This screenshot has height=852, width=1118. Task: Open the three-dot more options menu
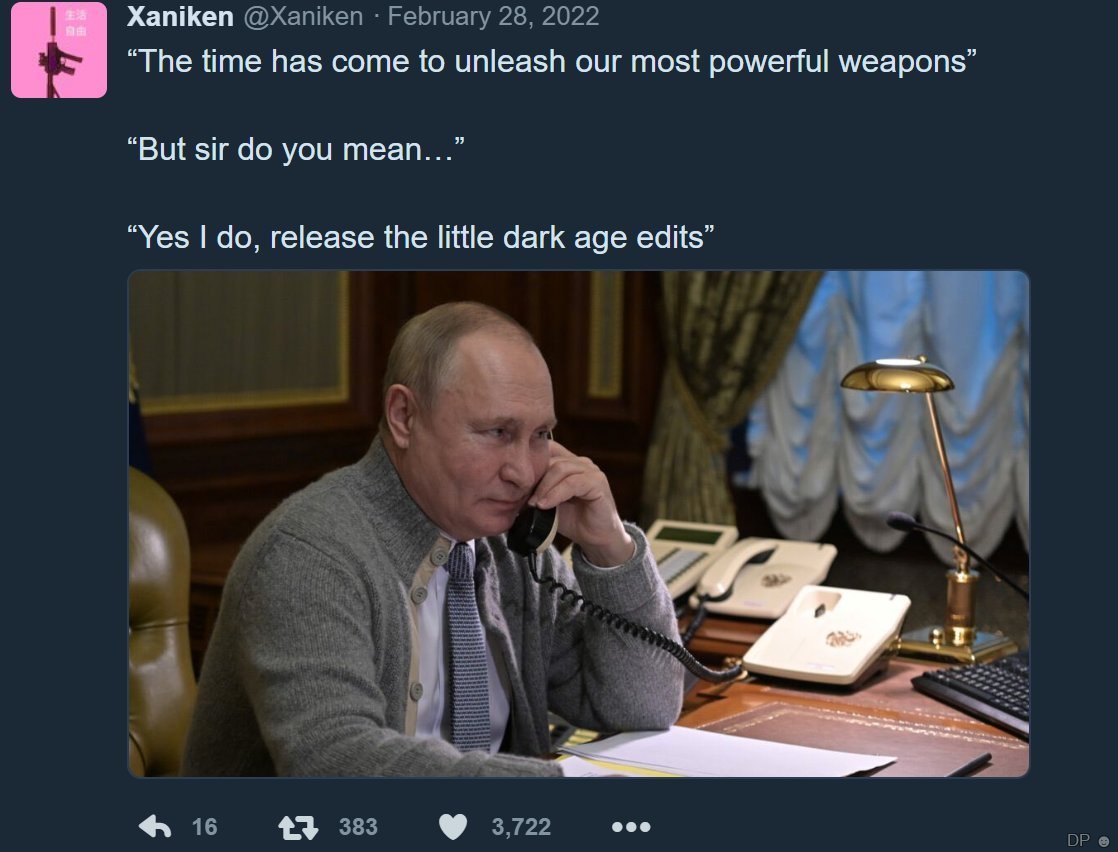pos(631,827)
